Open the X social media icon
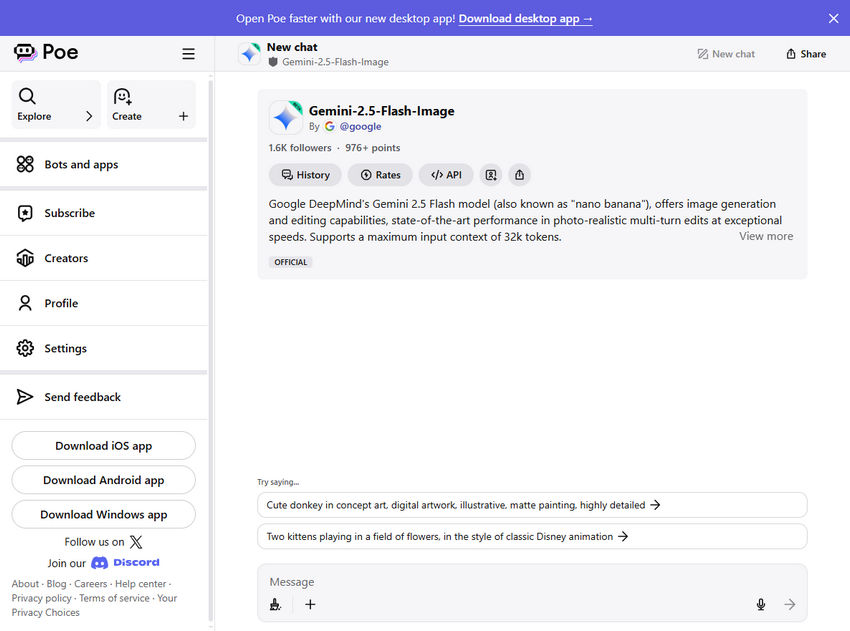 136,542
